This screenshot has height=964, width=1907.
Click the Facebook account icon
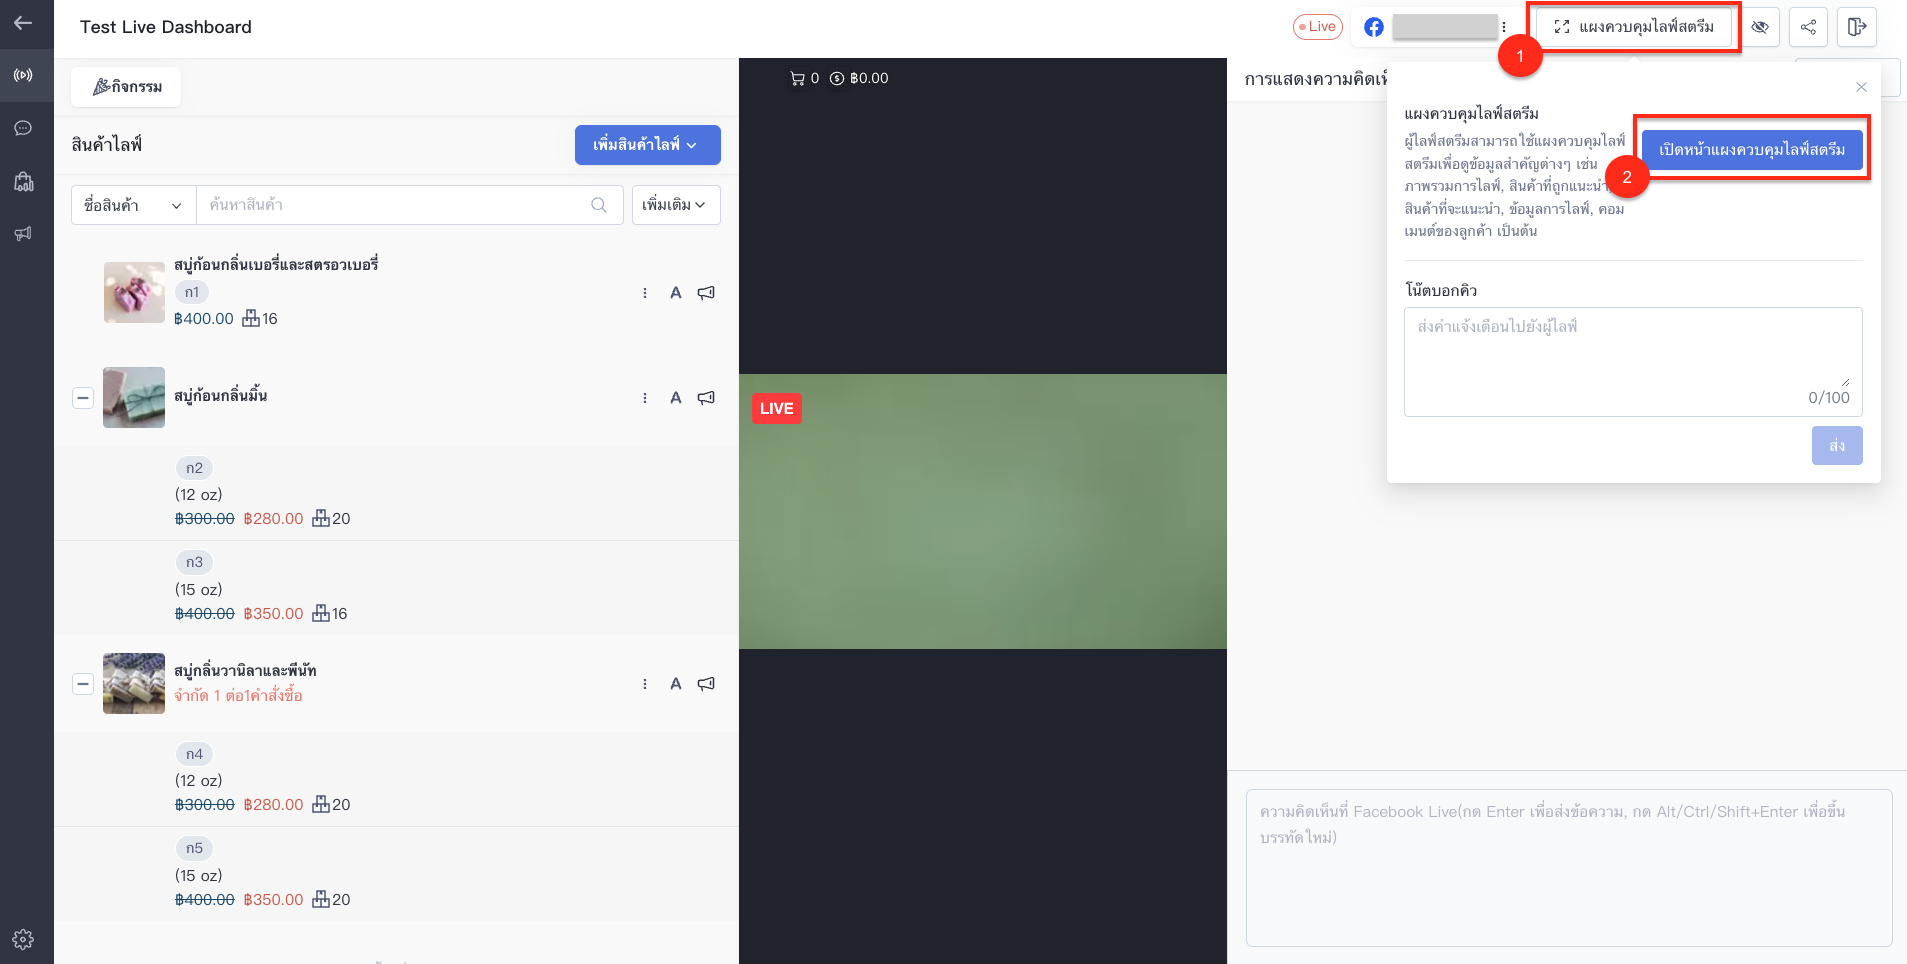tap(1374, 27)
